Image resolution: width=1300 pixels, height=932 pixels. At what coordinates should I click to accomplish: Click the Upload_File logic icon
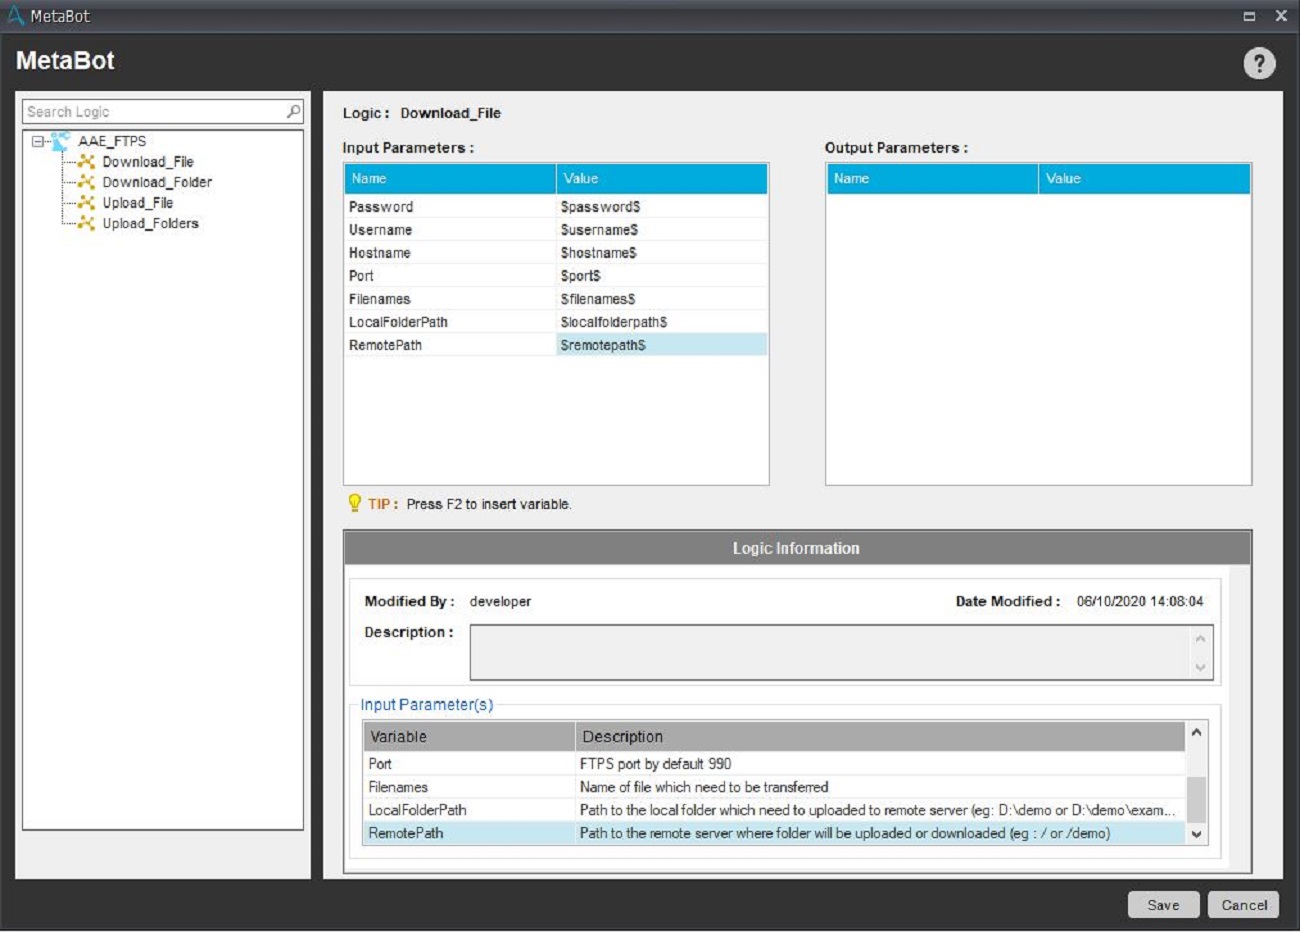pyautogui.click(x=87, y=203)
